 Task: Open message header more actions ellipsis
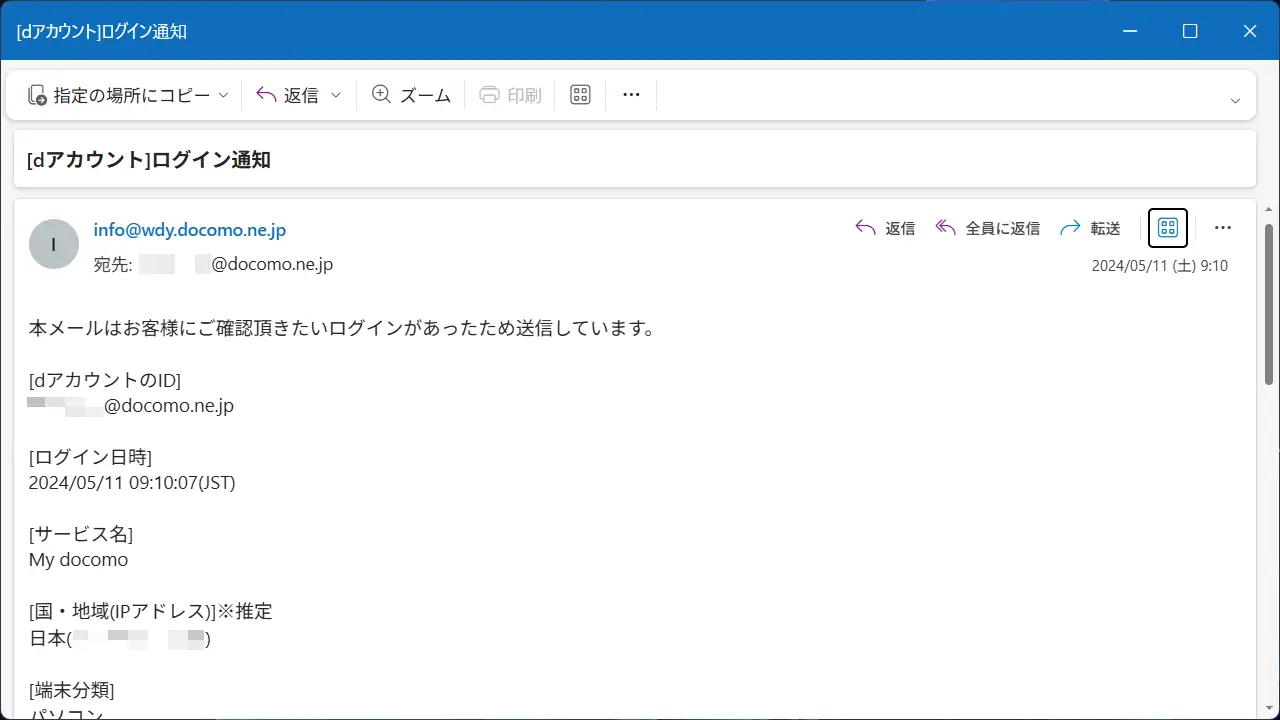tap(1222, 228)
